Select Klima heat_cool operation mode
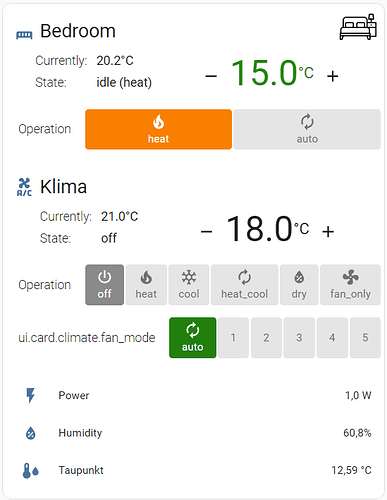 (245, 285)
